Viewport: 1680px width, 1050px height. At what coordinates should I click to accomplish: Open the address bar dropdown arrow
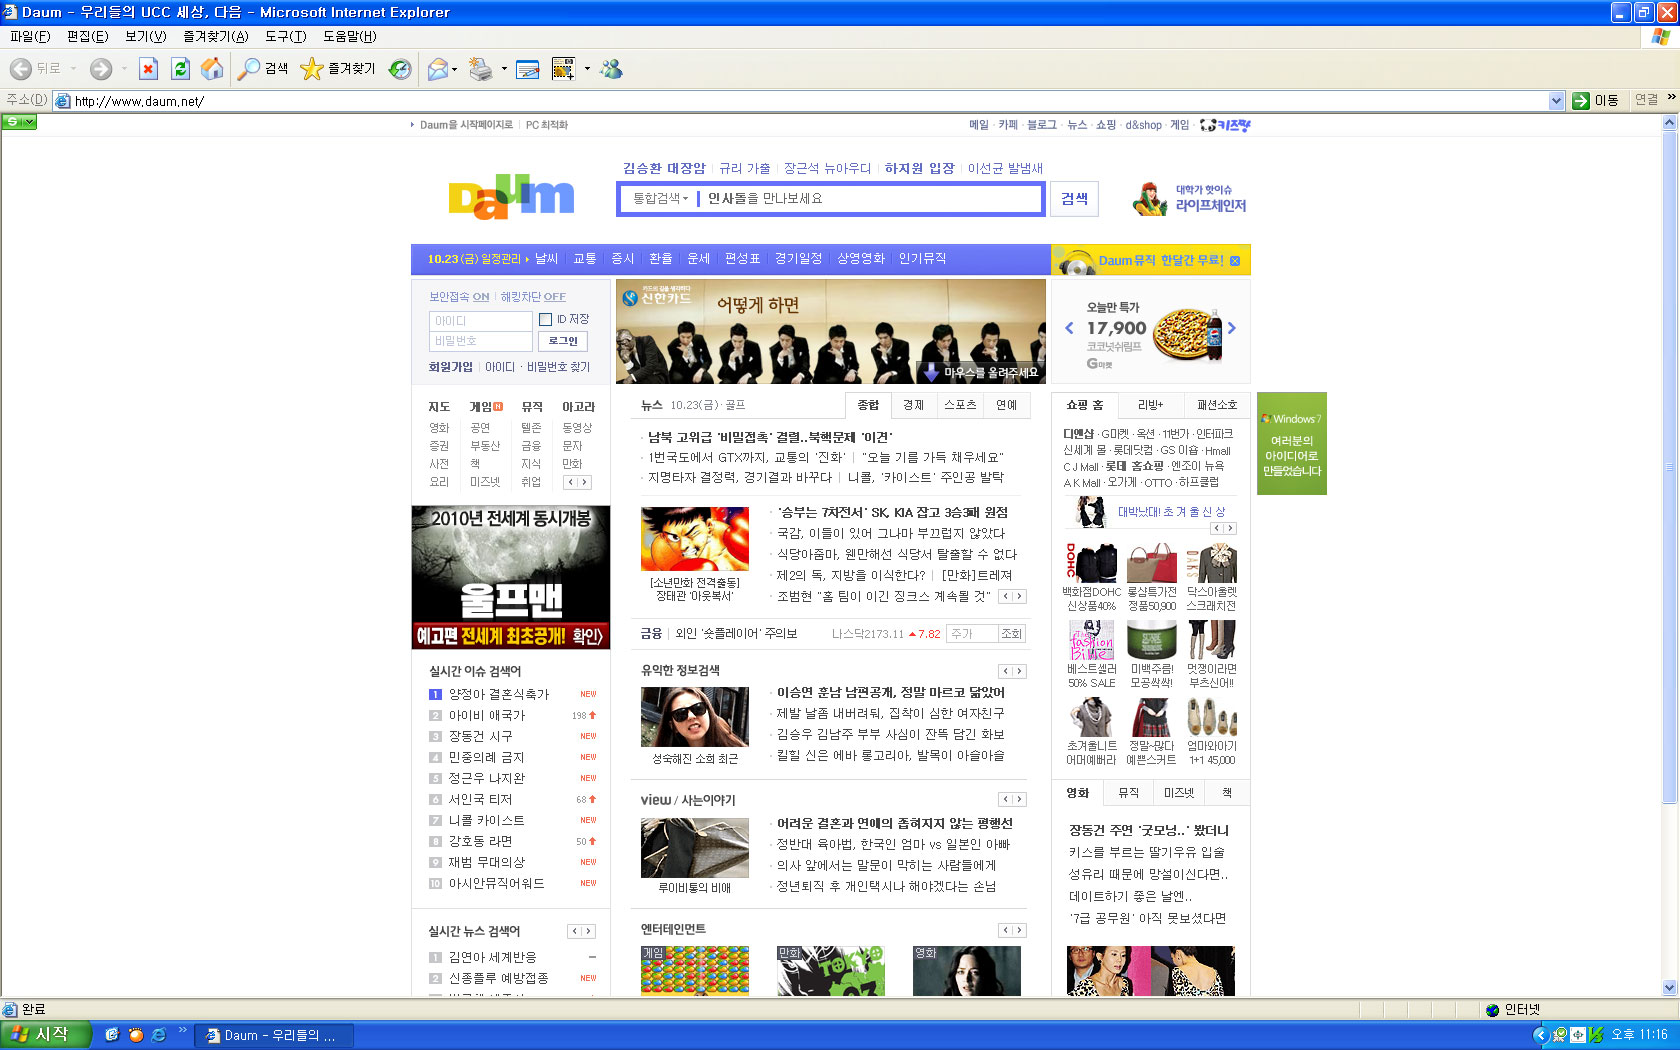click(1556, 101)
